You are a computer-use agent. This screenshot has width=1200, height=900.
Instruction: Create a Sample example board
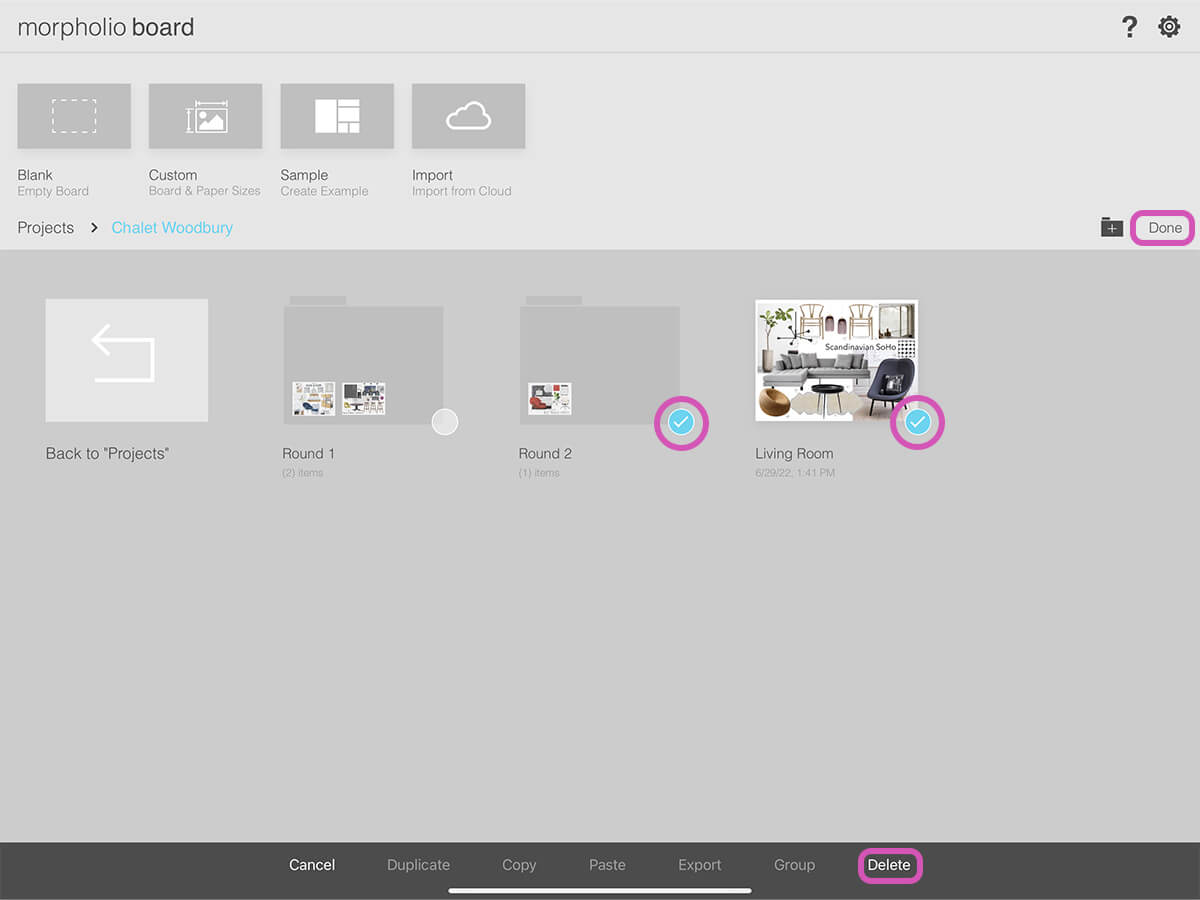click(337, 116)
